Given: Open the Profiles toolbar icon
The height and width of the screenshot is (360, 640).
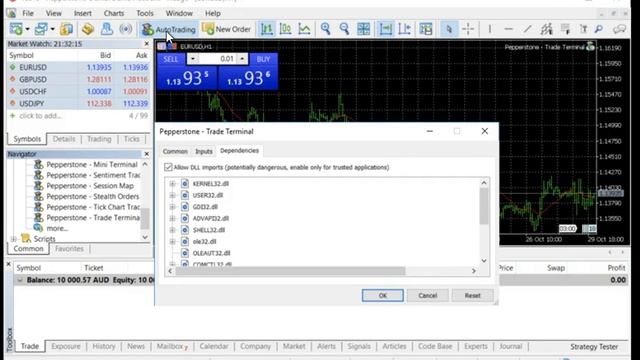Looking at the screenshot, I should (x=41, y=29).
